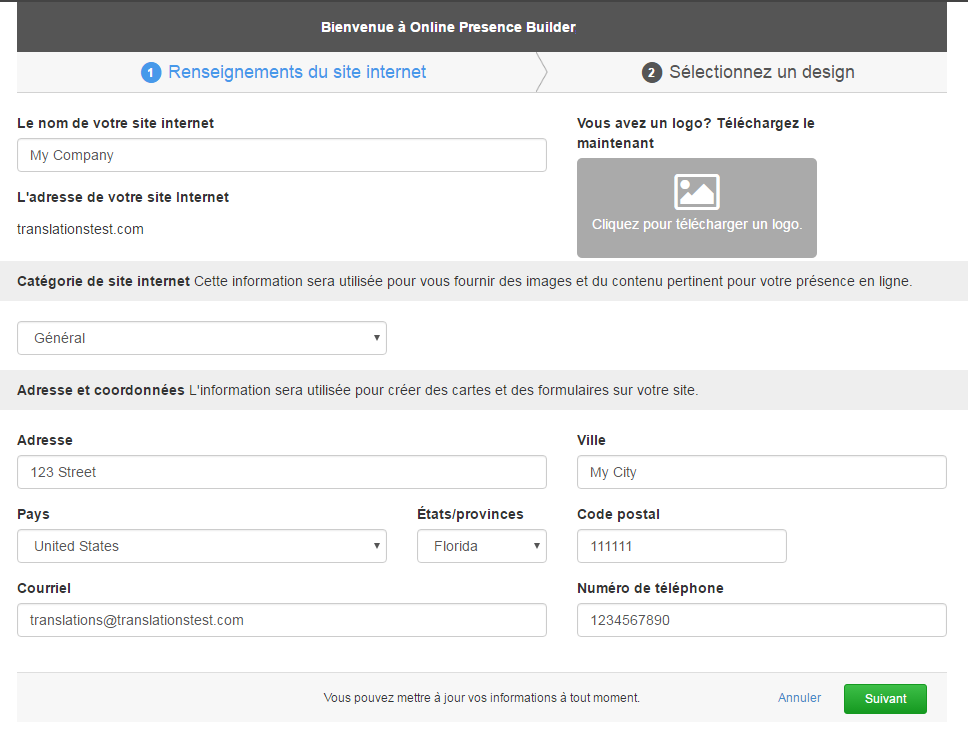The image size is (968, 748).
Task: Expand the Pays country dropdown
Action: pyautogui.click(x=202, y=546)
